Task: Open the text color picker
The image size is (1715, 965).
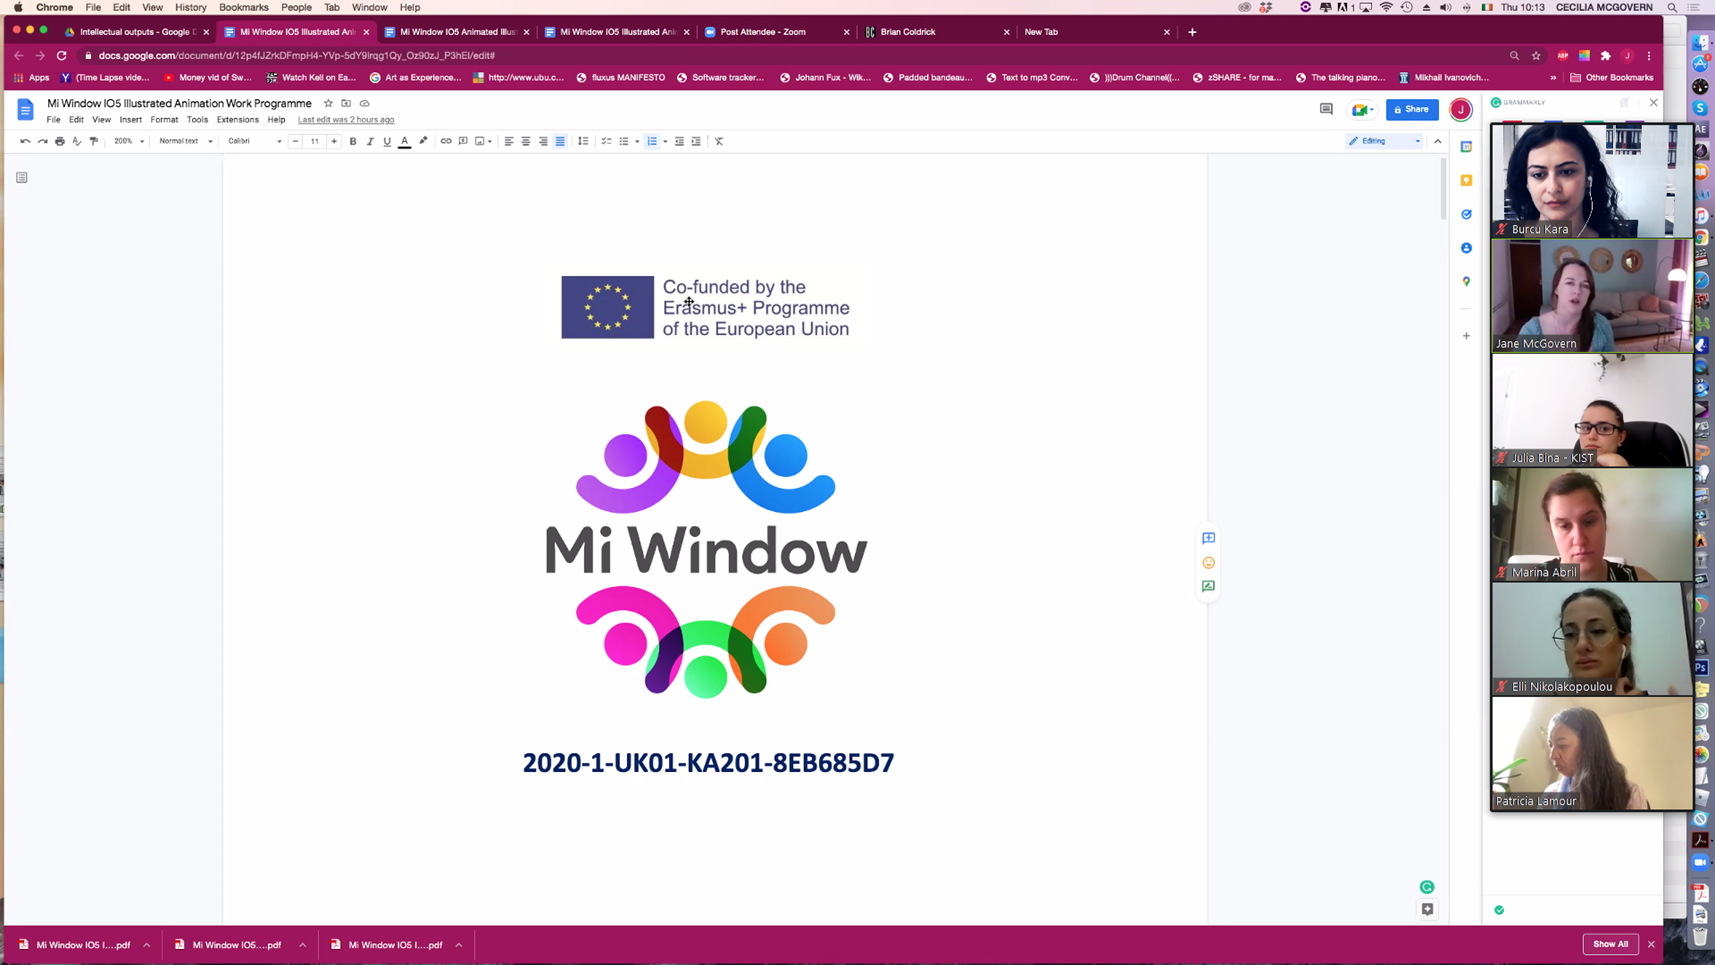Action: coord(405,141)
